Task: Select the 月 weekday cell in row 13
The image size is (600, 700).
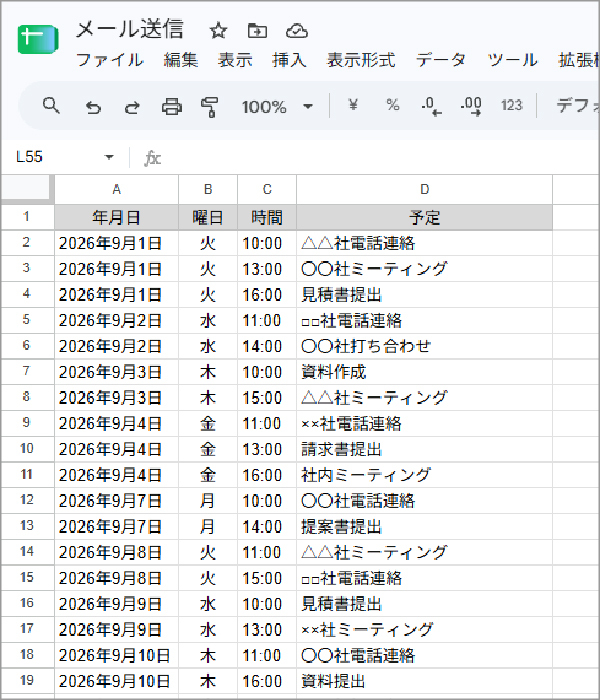Action: pos(208,526)
